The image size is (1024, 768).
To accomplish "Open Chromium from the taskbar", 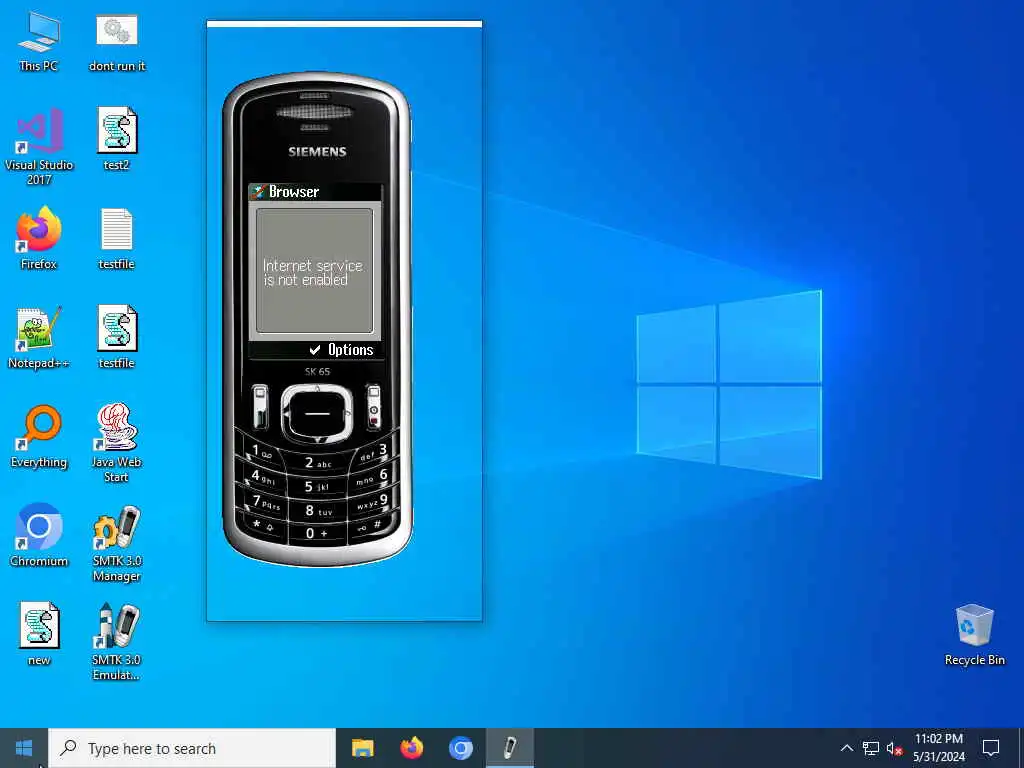I will tap(460, 748).
